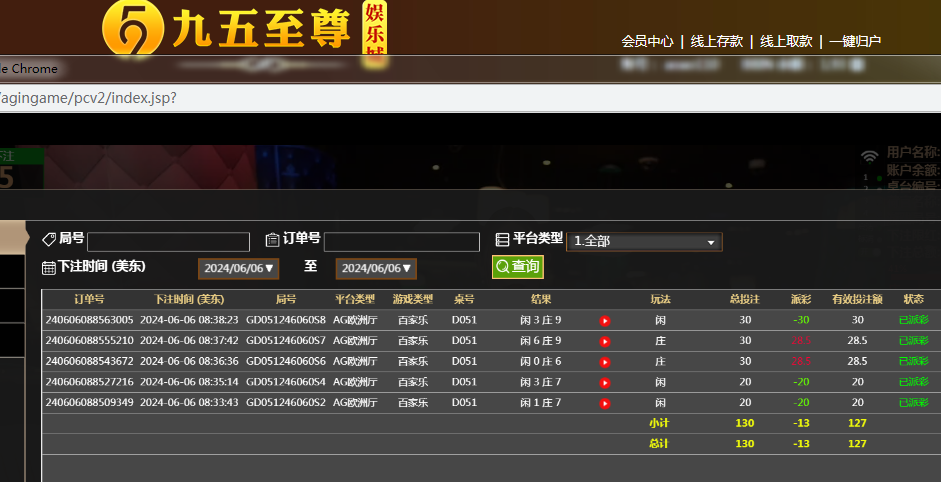Screen dimensions: 941x482
Task: Open the start date picker before 至
Action: pyautogui.click(x=238, y=268)
